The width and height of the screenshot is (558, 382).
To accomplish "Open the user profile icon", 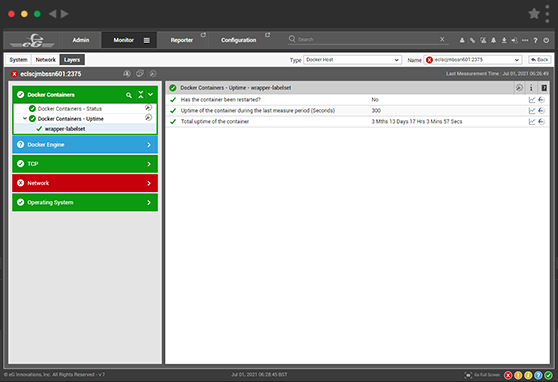I will click(x=462, y=40).
